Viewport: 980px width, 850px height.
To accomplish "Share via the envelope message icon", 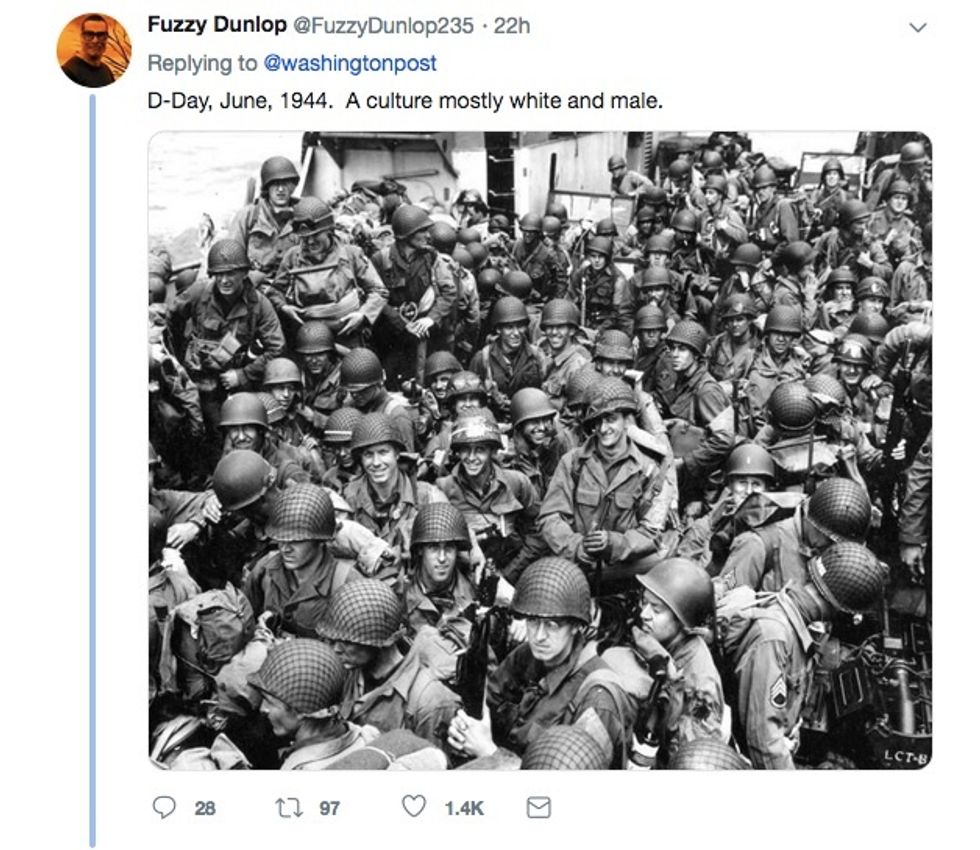I will point(538,807).
